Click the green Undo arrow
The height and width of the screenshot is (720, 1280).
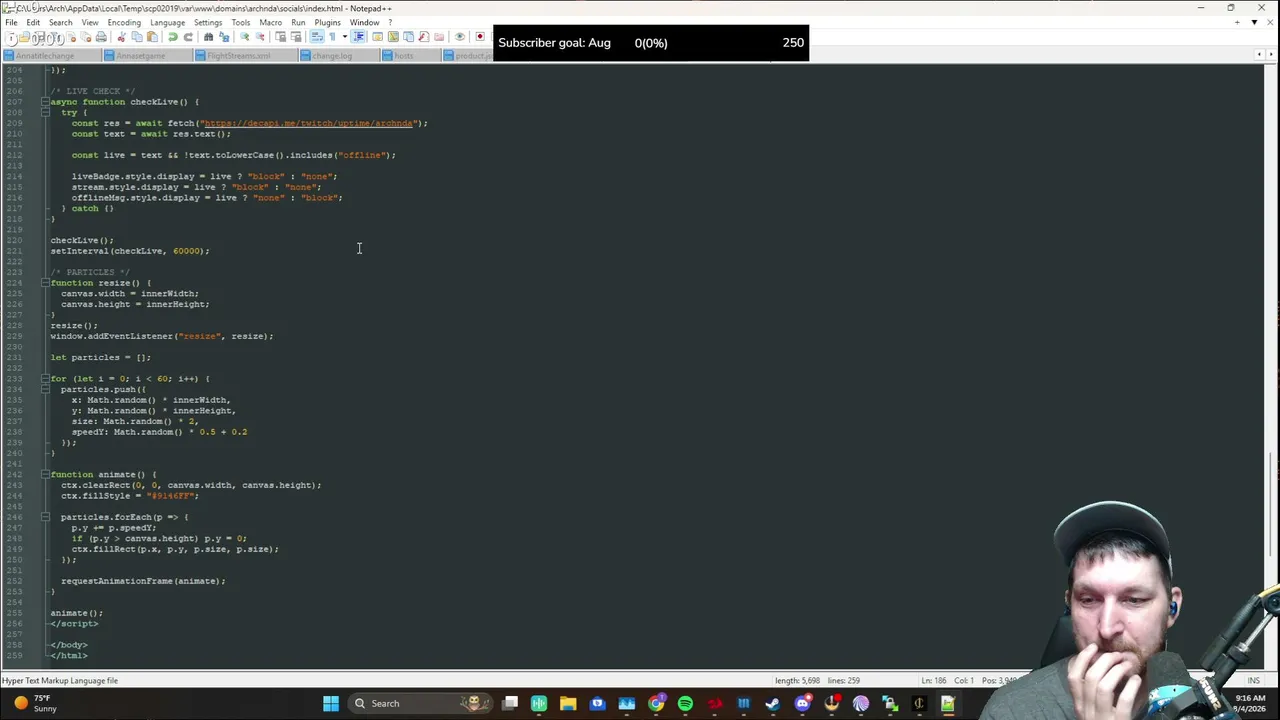pyautogui.click(x=172, y=38)
